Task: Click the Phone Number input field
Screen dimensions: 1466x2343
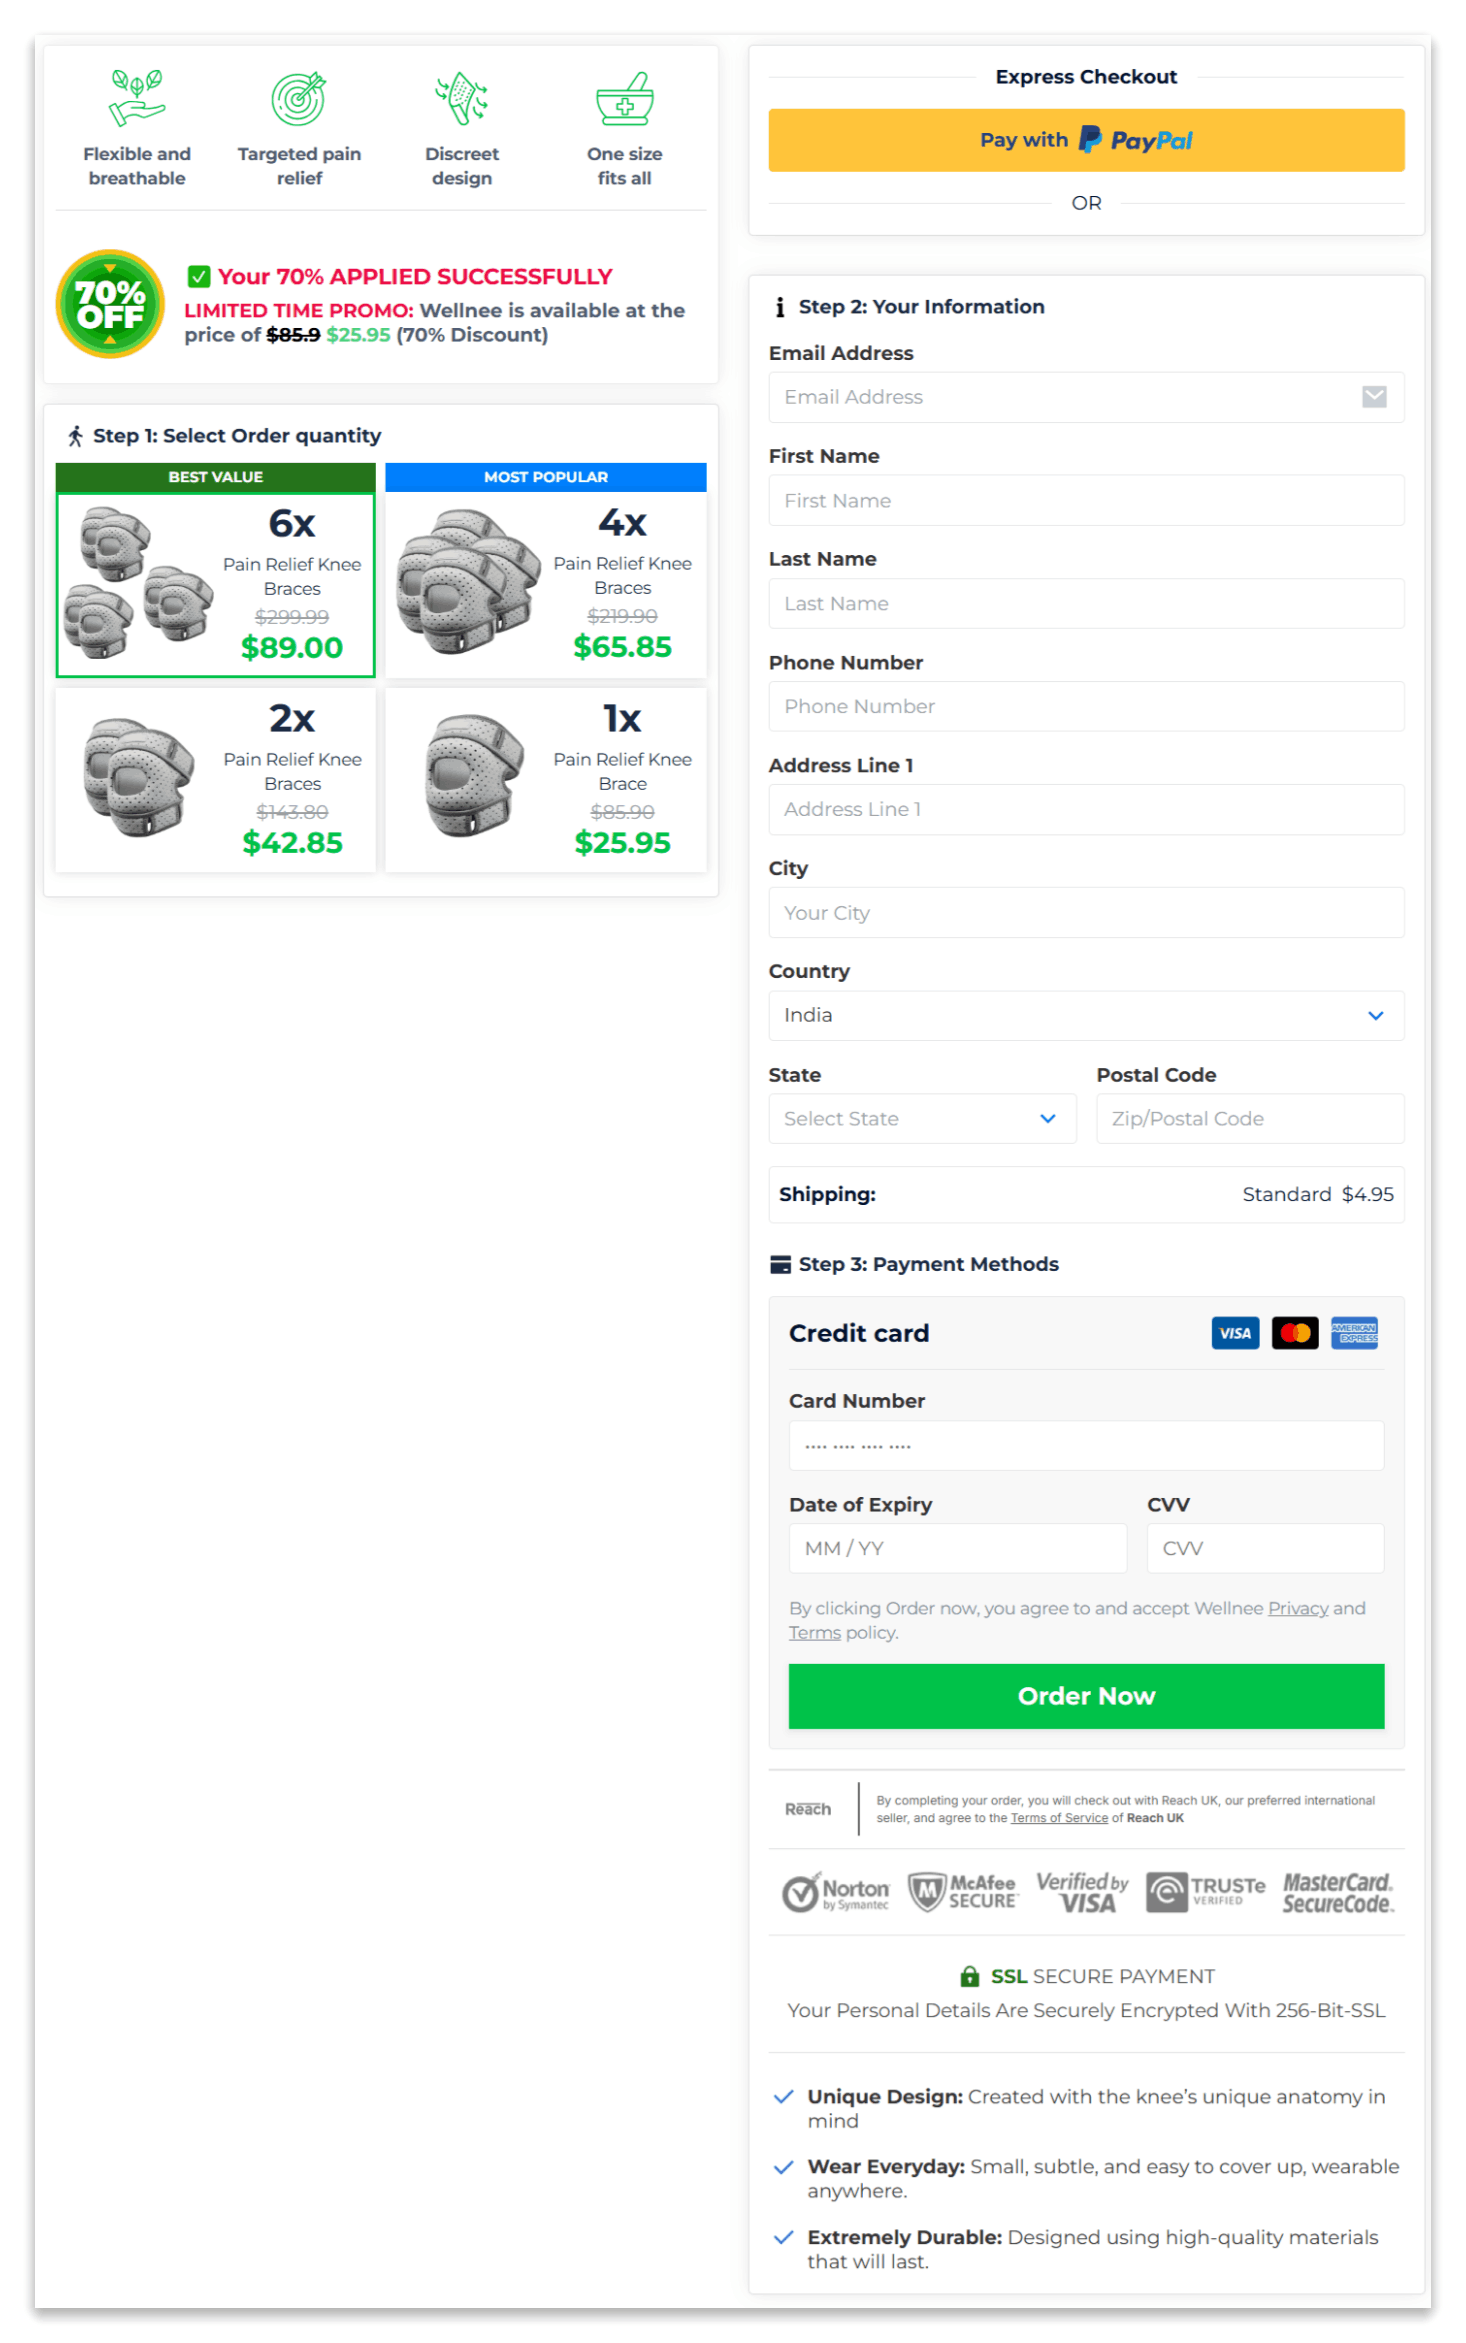Action: pyautogui.click(x=1086, y=706)
